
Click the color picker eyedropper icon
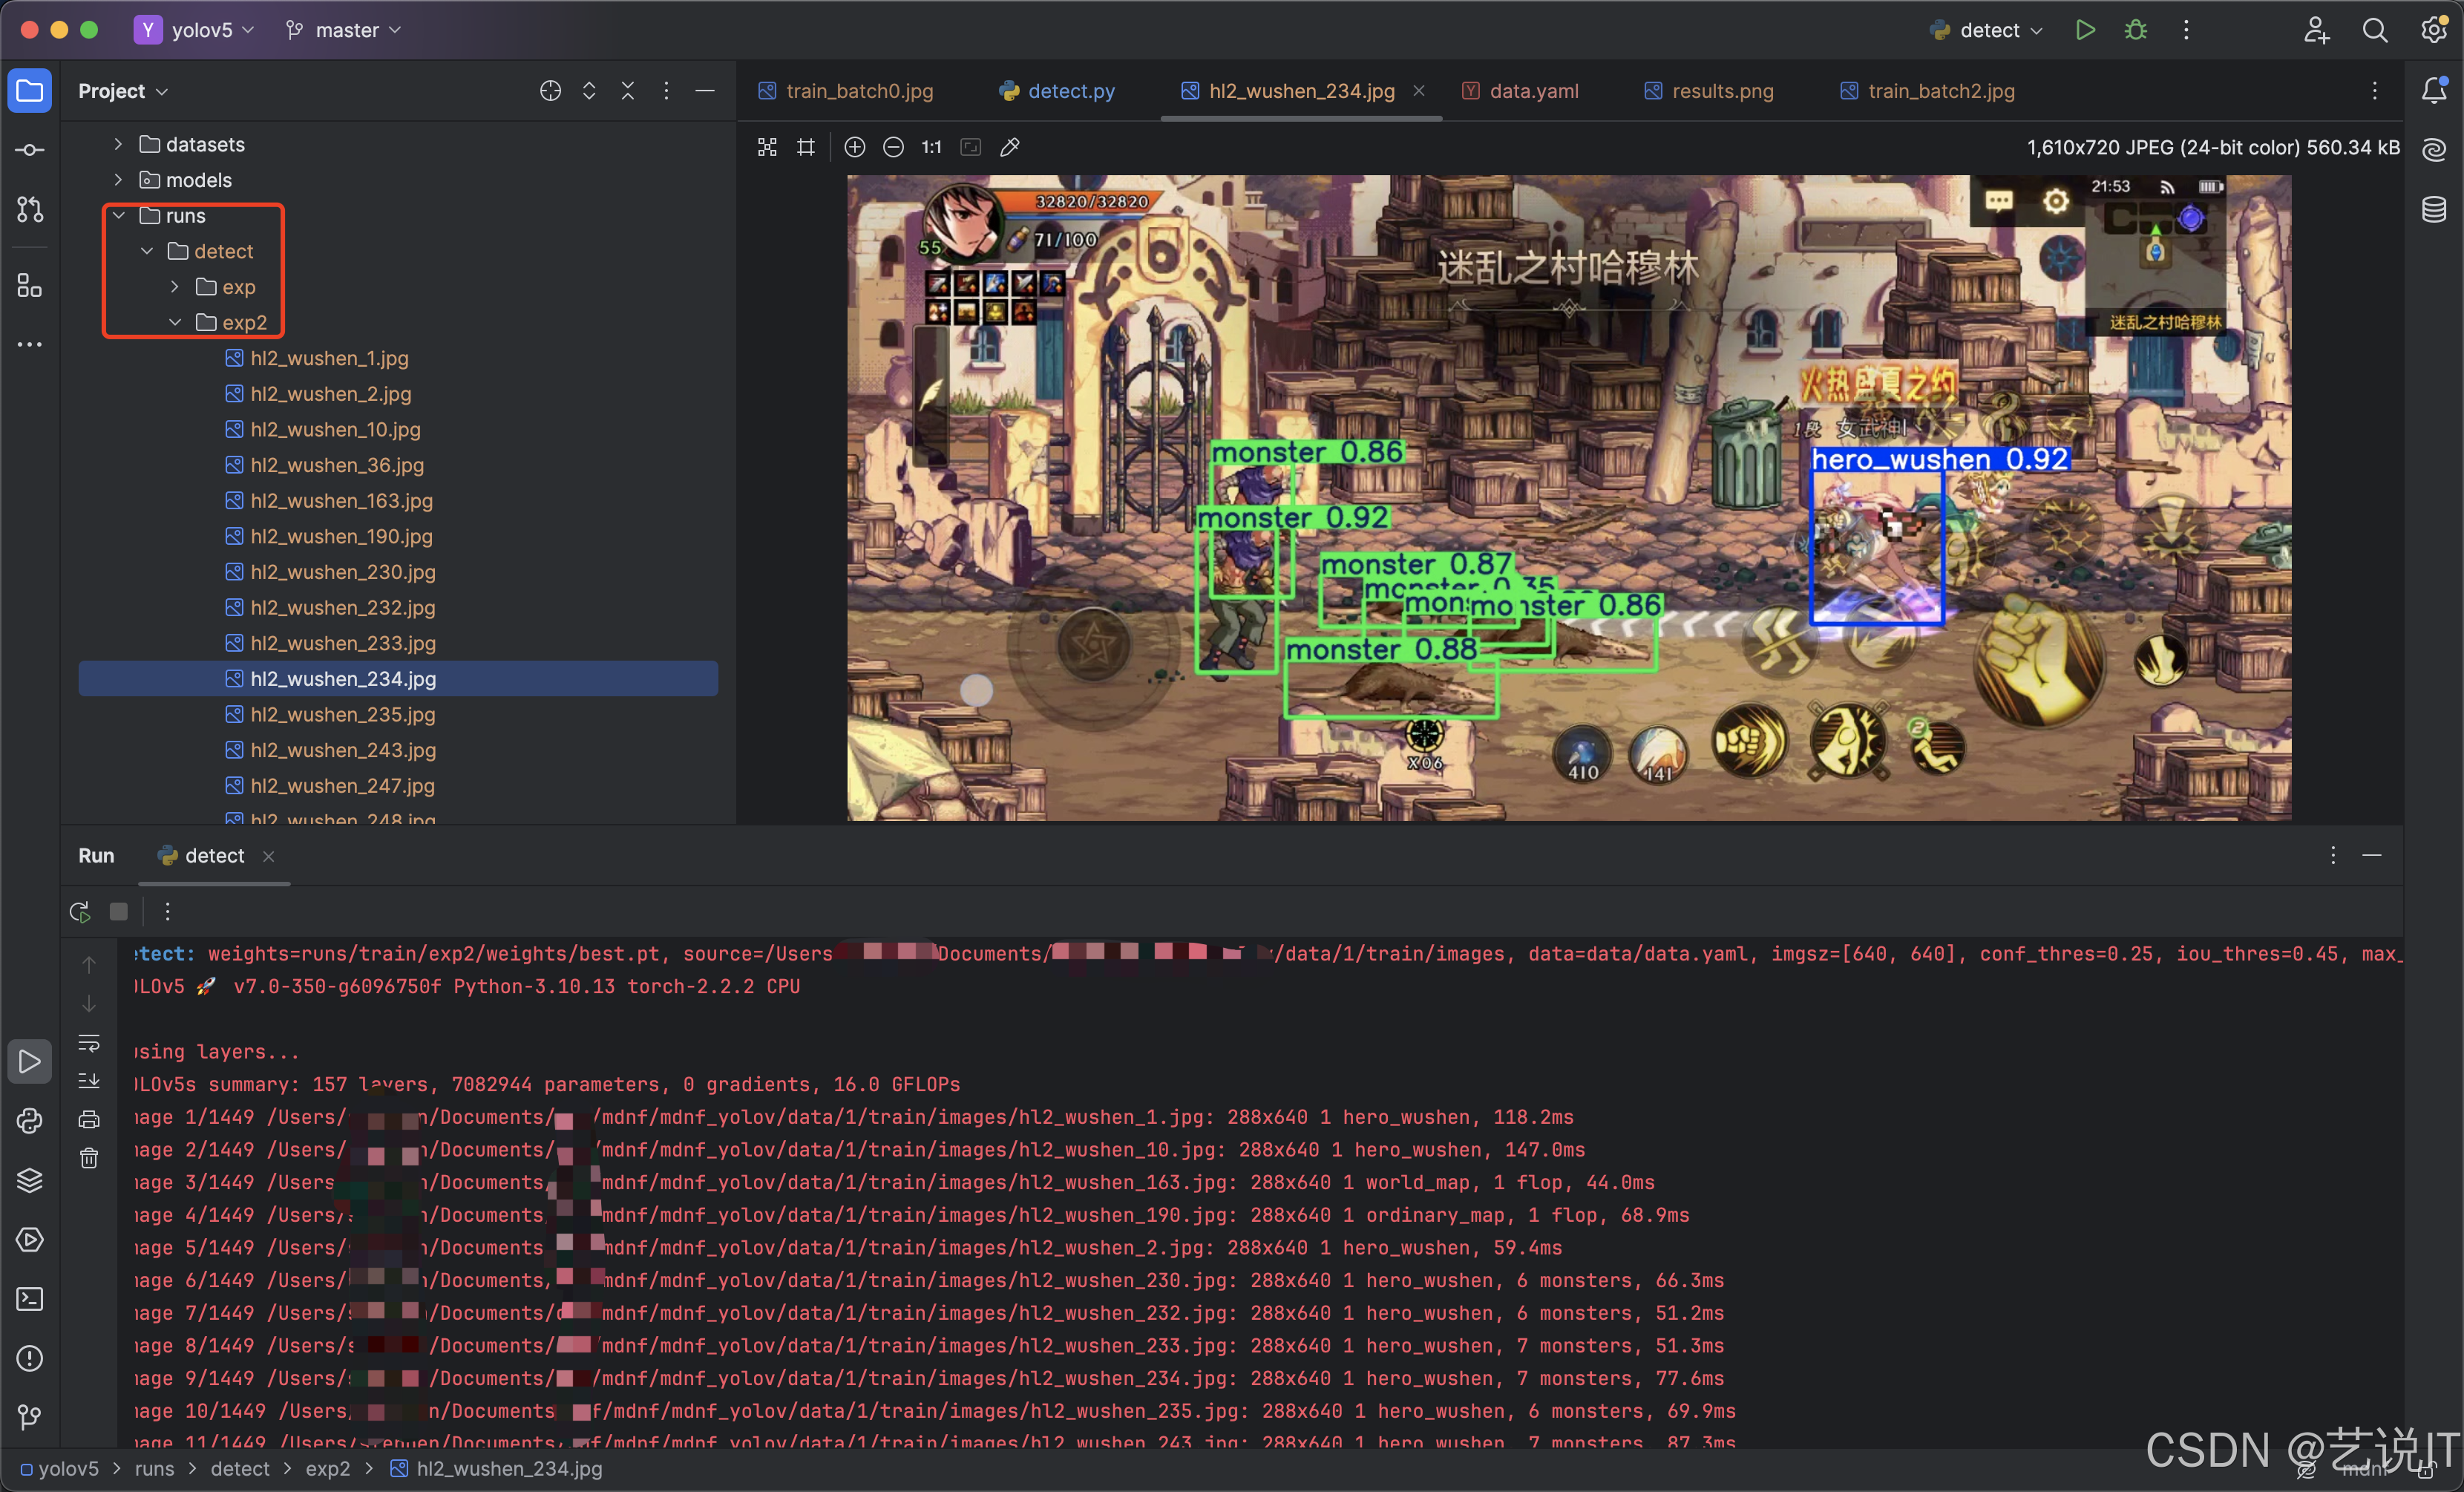point(1010,147)
